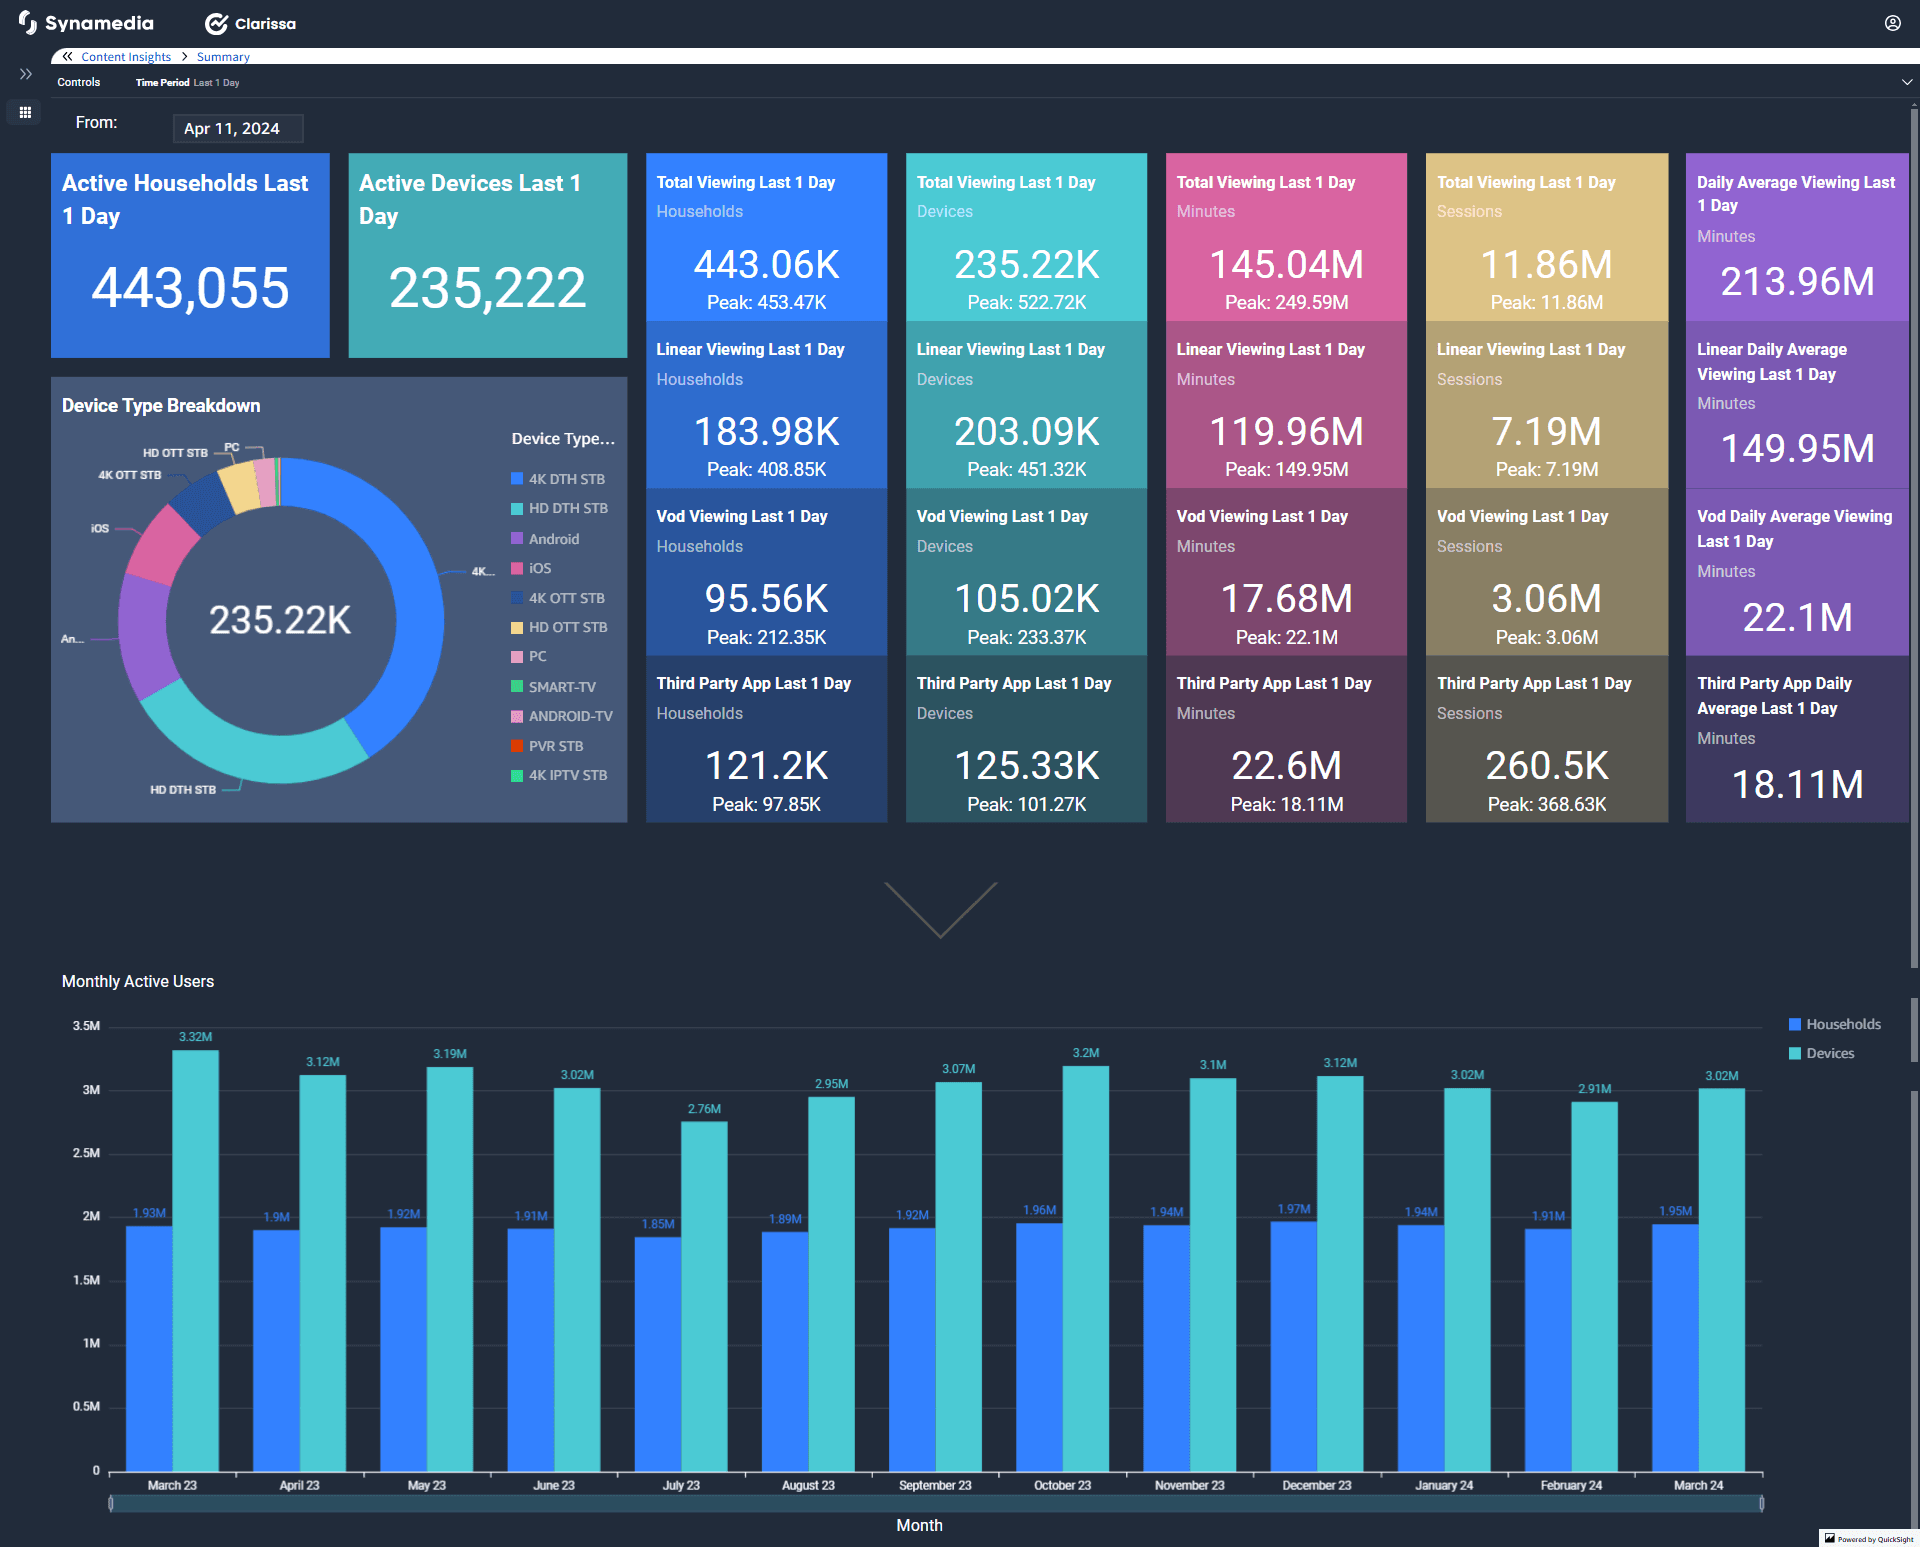Open the grid apps menu icon
This screenshot has width=1920, height=1547.
[26, 112]
